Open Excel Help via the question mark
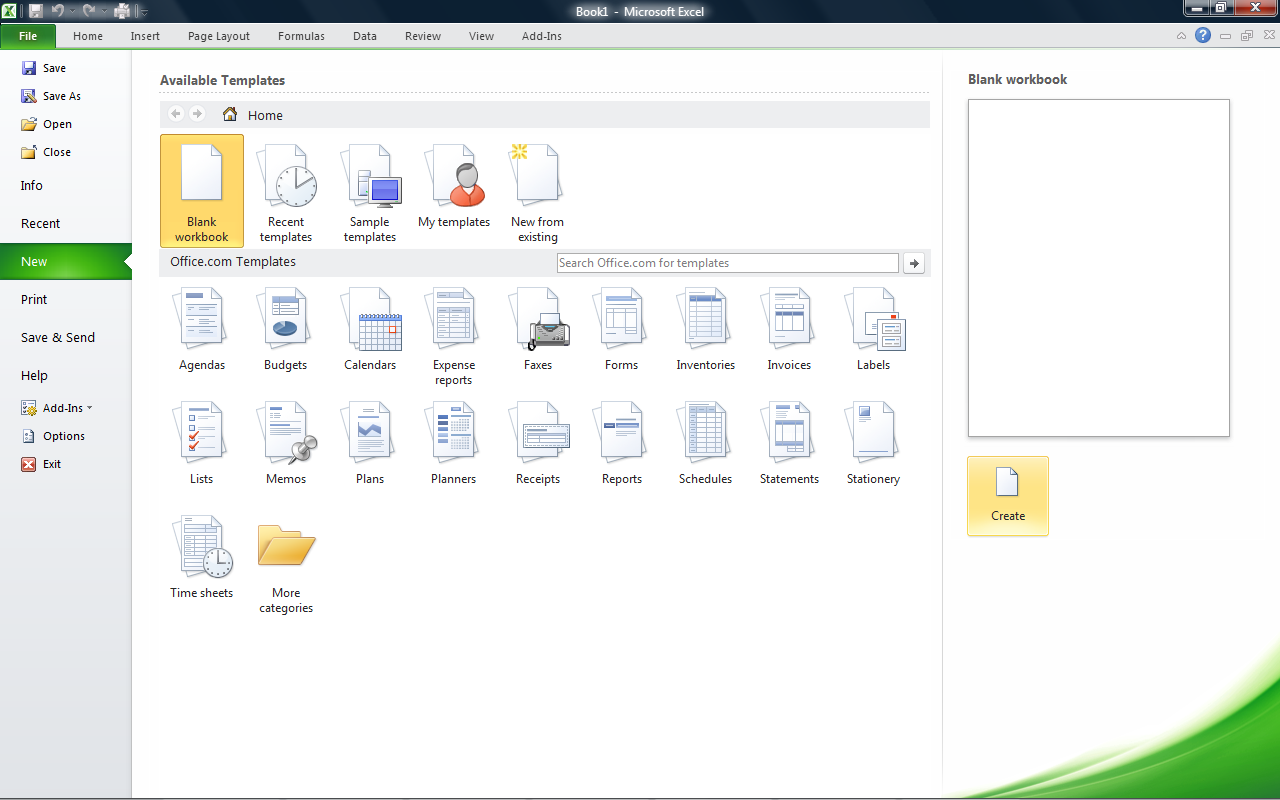Screen dimensions: 1280x800 click(x=1202, y=35)
